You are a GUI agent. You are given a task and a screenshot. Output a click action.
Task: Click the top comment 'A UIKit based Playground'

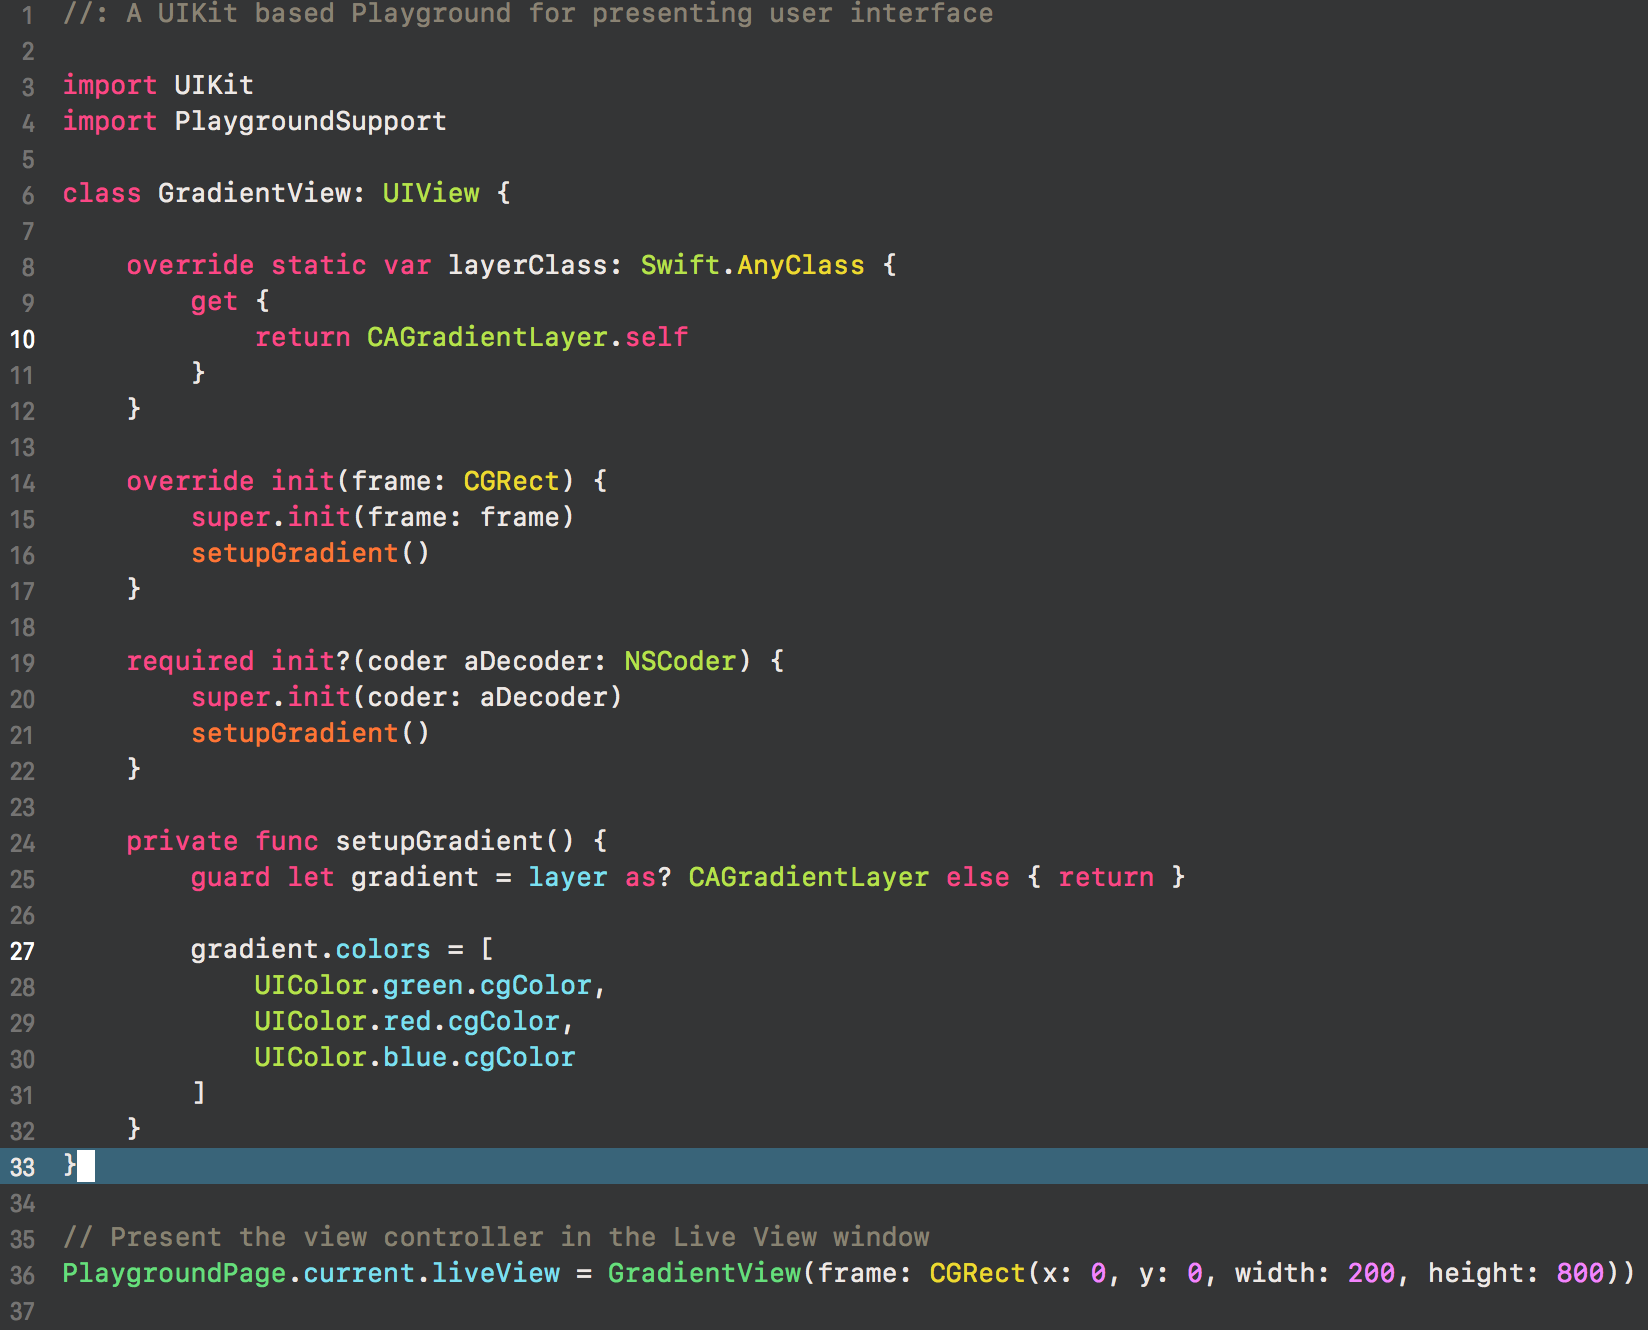(318, 14)
